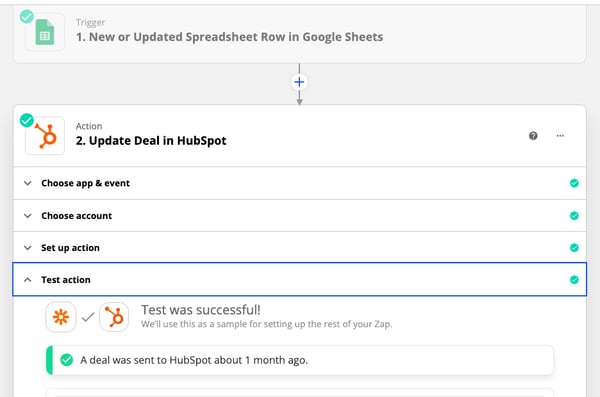Click the 'Trigger' label above step one
The width and height of the screenshot is (600, 397).
coord(90,23)
